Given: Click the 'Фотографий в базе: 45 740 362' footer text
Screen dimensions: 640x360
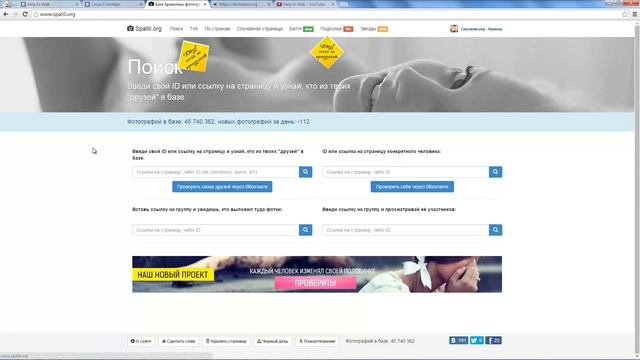Looking at the screenshot, I should click(x=380, y=341).
